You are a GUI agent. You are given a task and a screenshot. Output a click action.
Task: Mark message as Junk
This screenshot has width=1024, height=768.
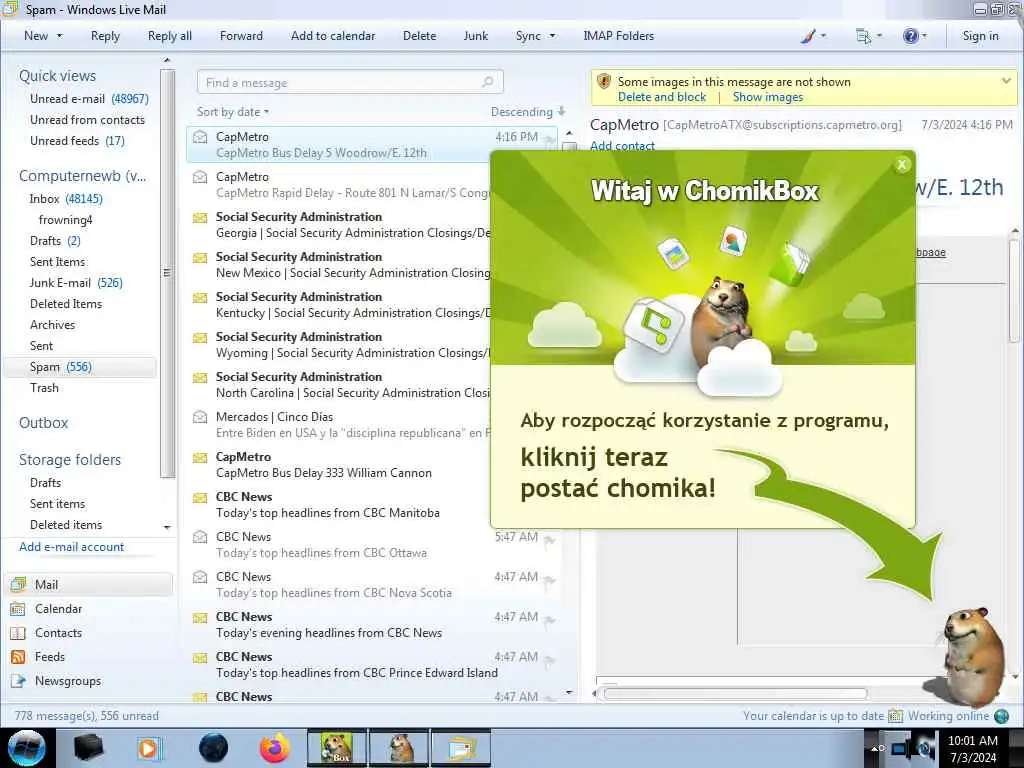tap(475, 36)
